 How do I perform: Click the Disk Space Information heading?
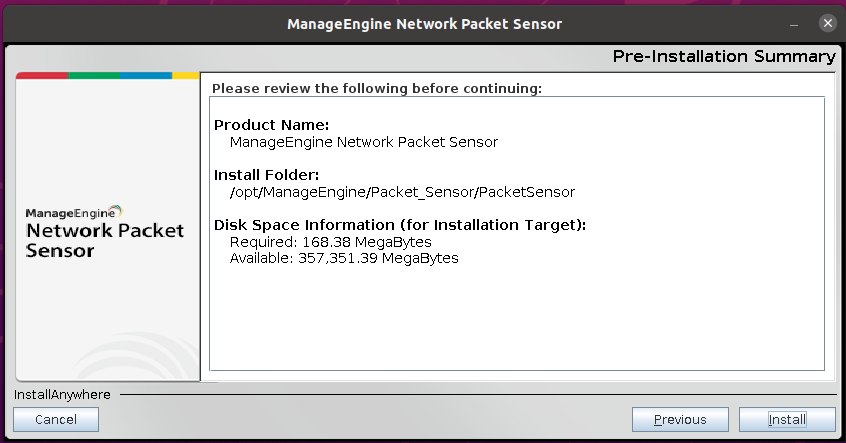click(399, 225)
